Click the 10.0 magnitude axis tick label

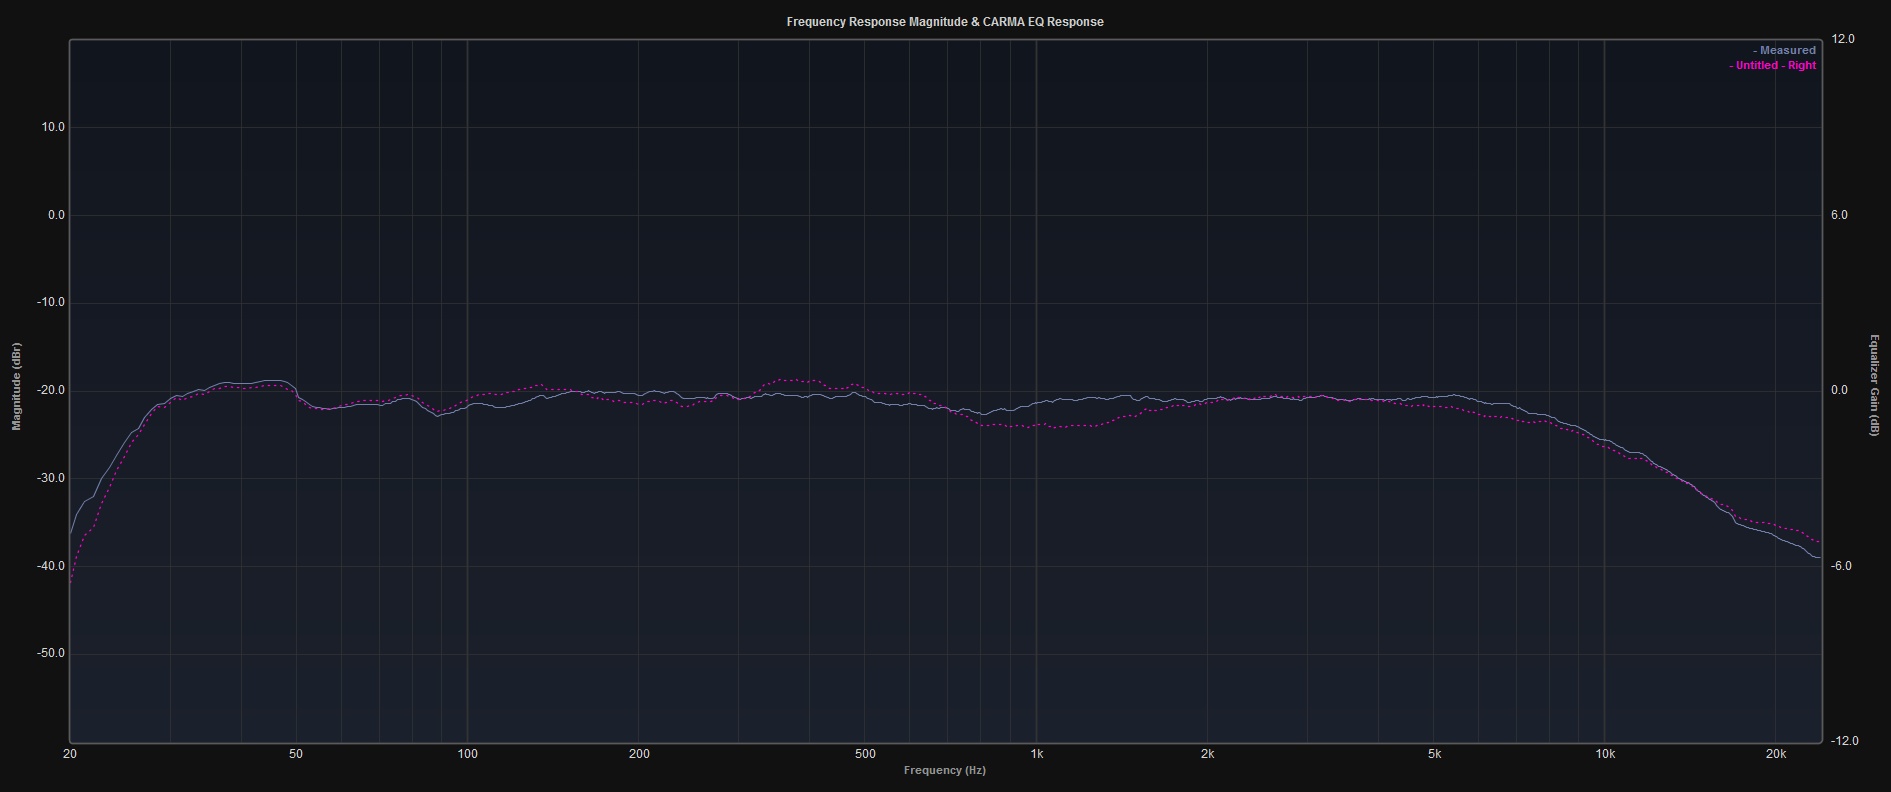pos(52,127)
